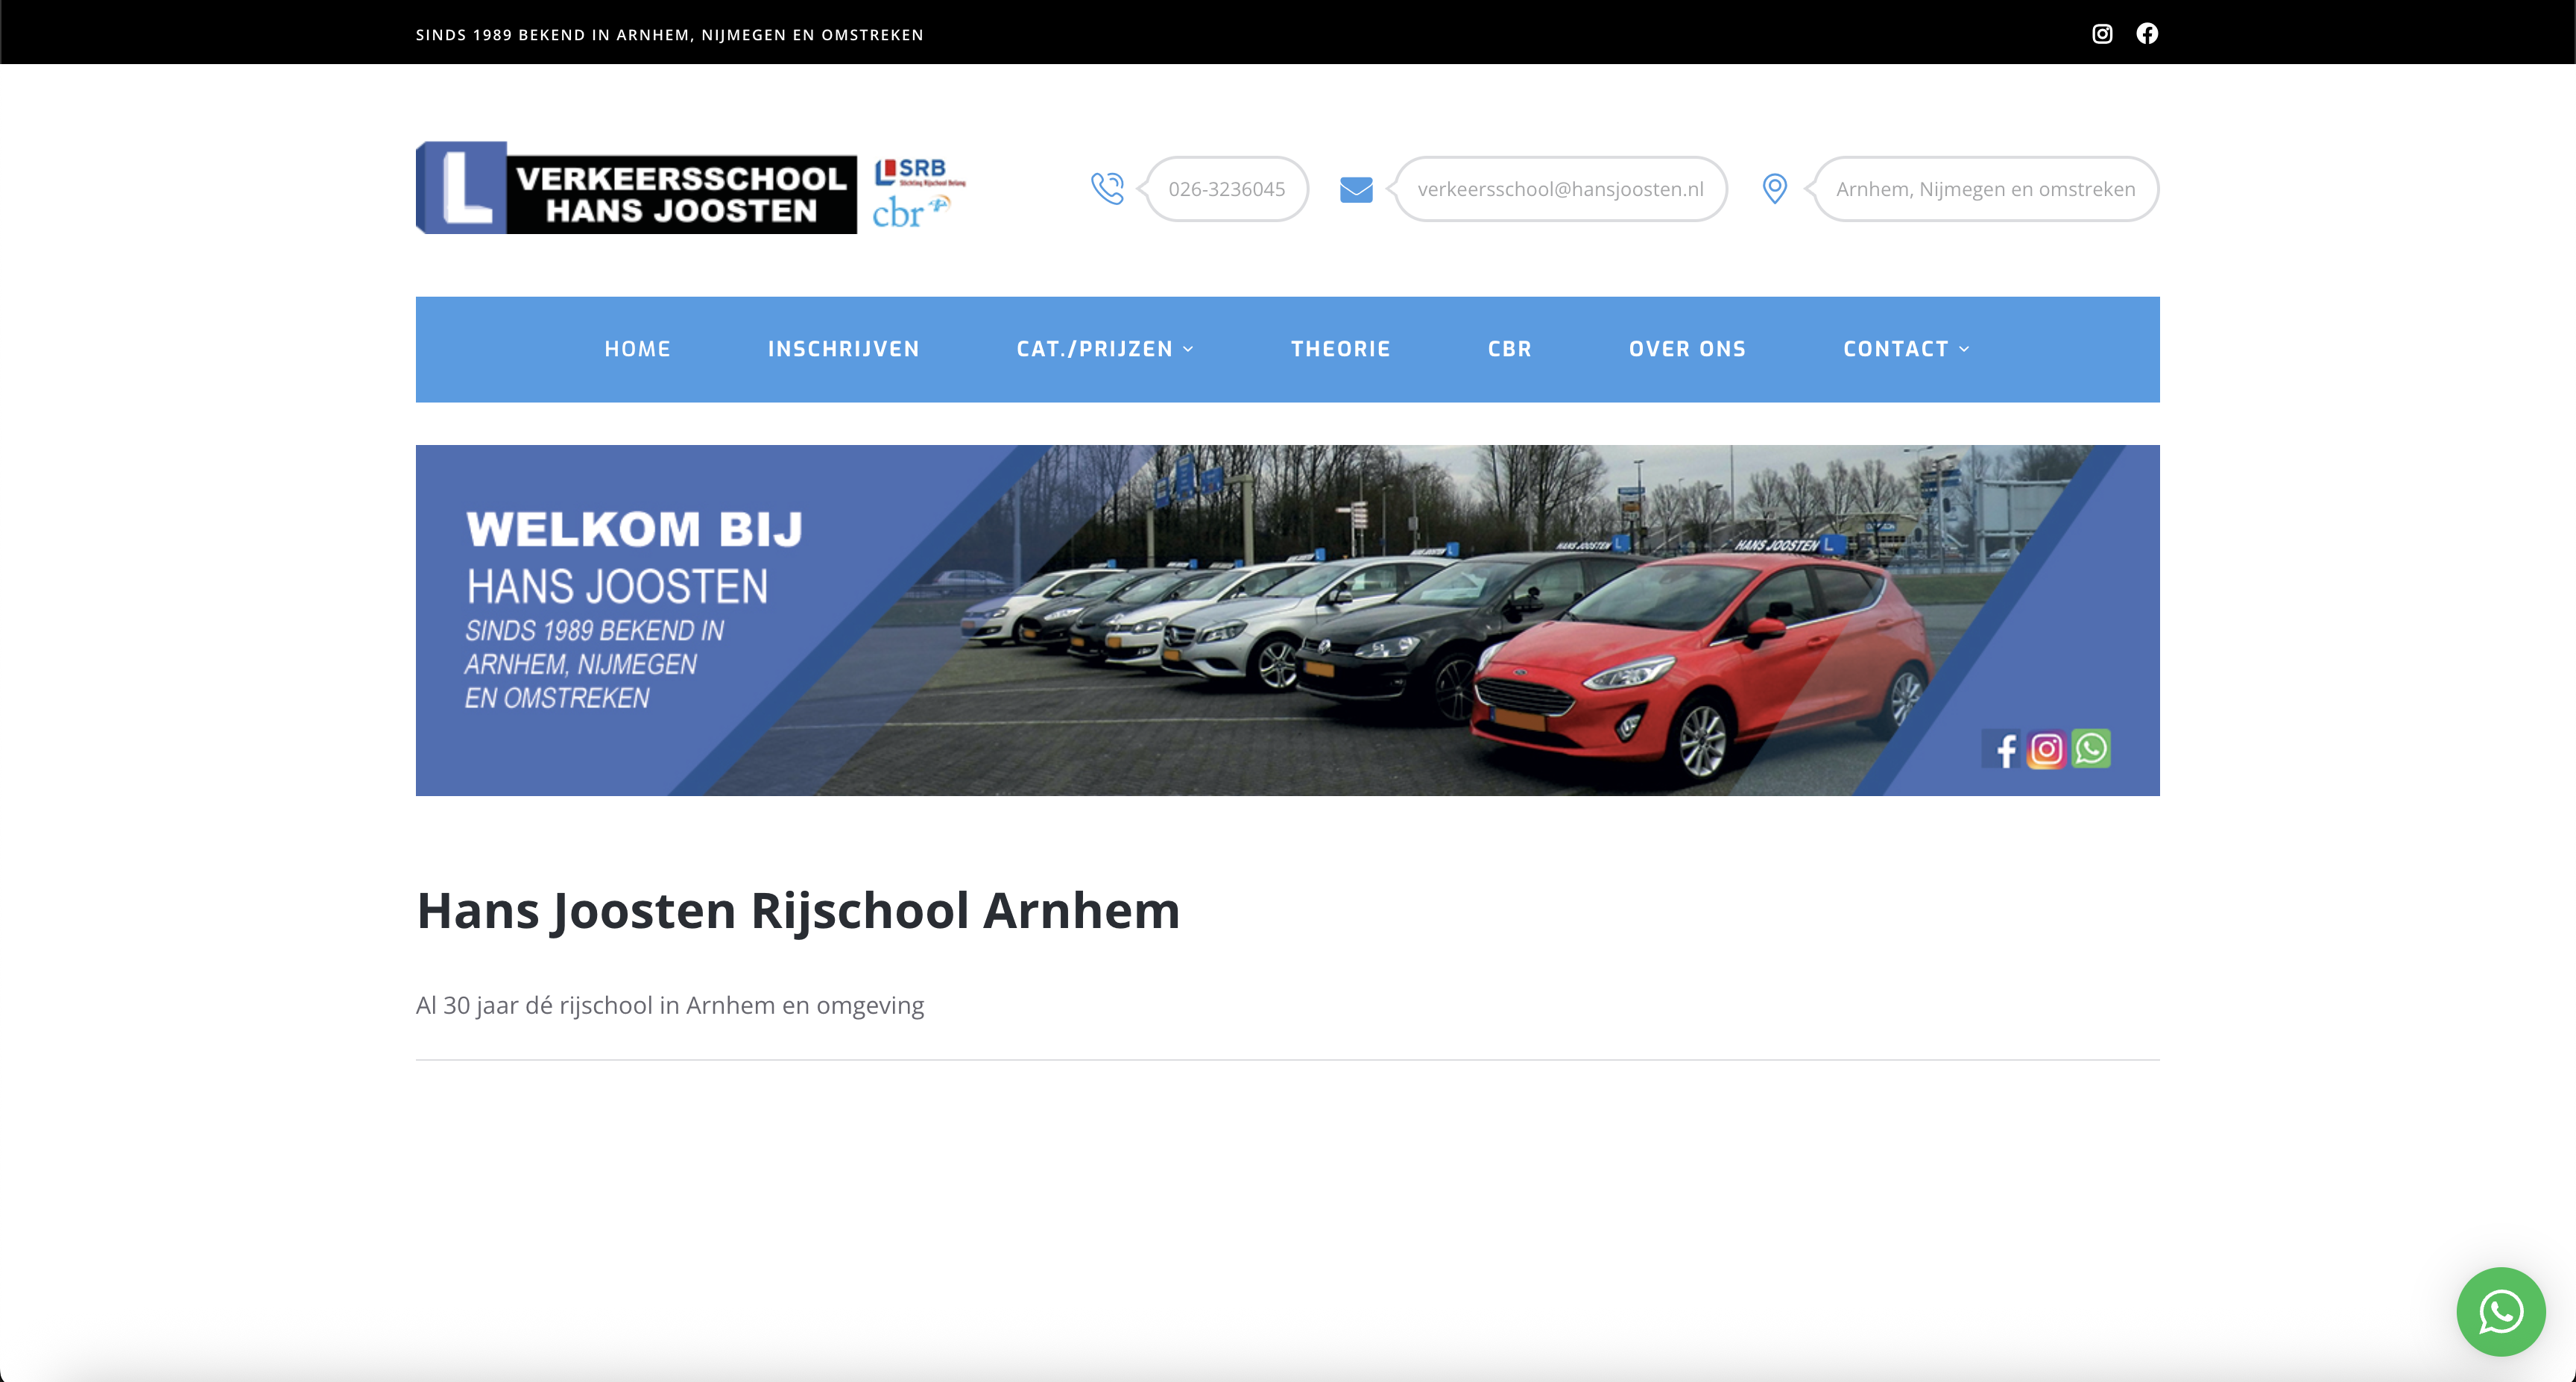The height and width of the screenshot is (1382, 2576).
Task: Click the Facebook icon on the banner
Action: [2003, 749]
